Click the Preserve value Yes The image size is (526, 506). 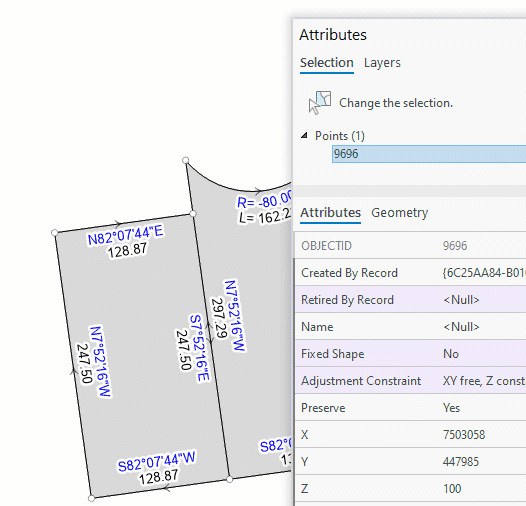(x=484, y=408)
